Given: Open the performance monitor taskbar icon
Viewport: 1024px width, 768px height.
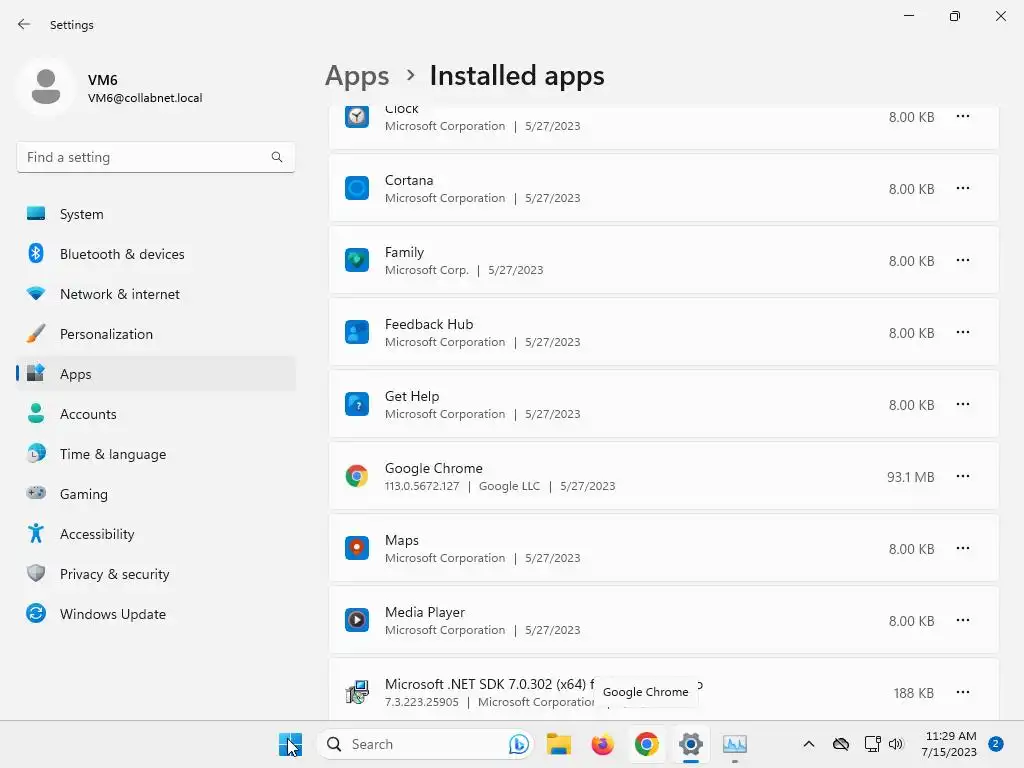Looking at the screenshot, I should [x=735, y=744].
